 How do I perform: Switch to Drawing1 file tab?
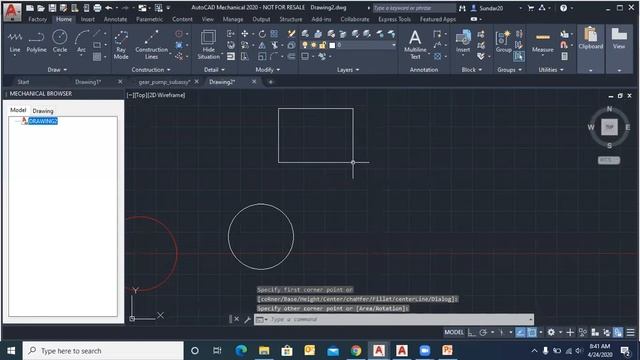(88, 82)
